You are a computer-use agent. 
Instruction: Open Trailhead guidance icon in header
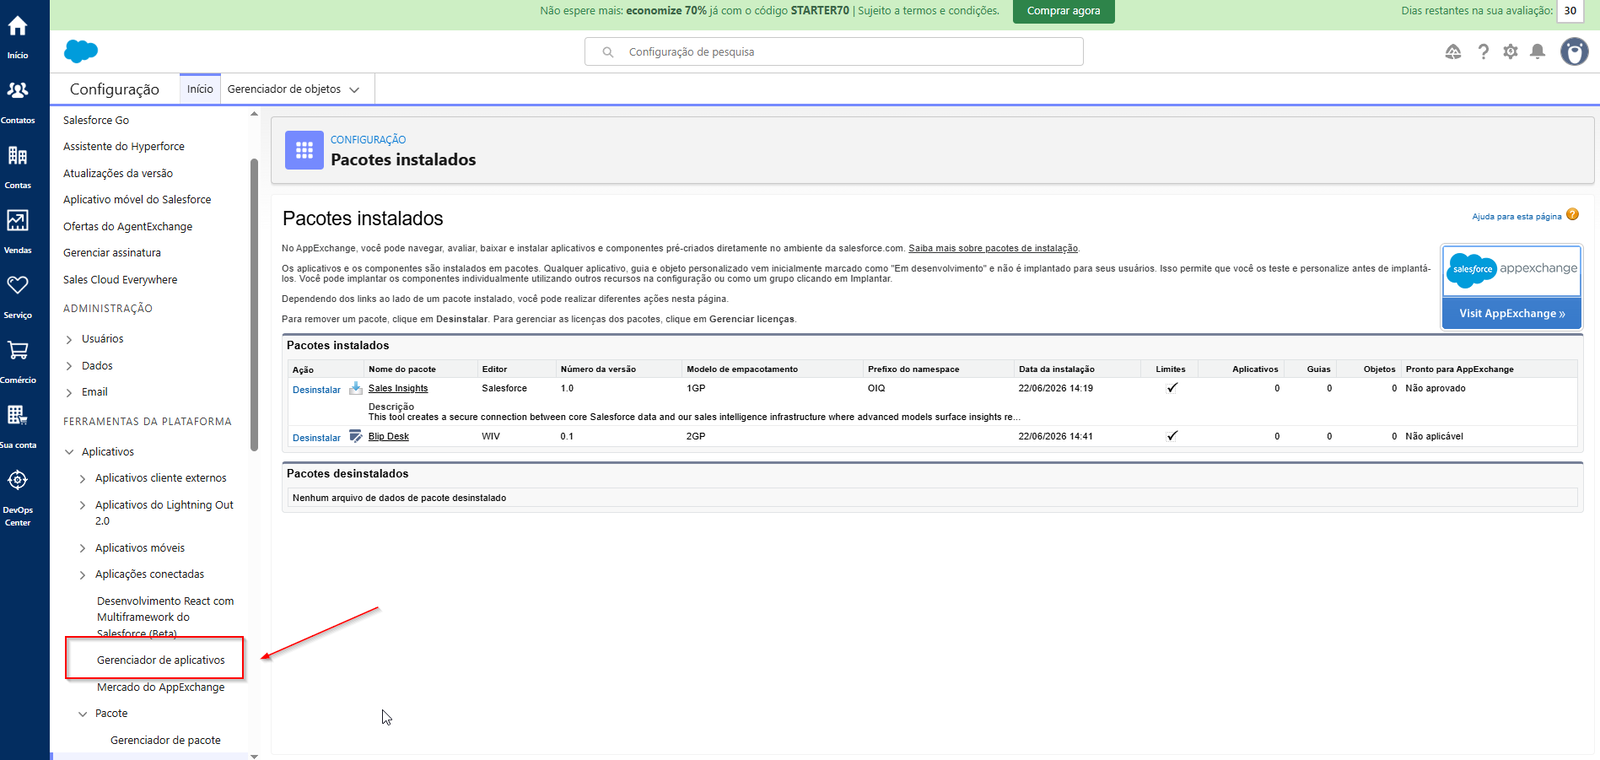click(x=1453, y=52)
